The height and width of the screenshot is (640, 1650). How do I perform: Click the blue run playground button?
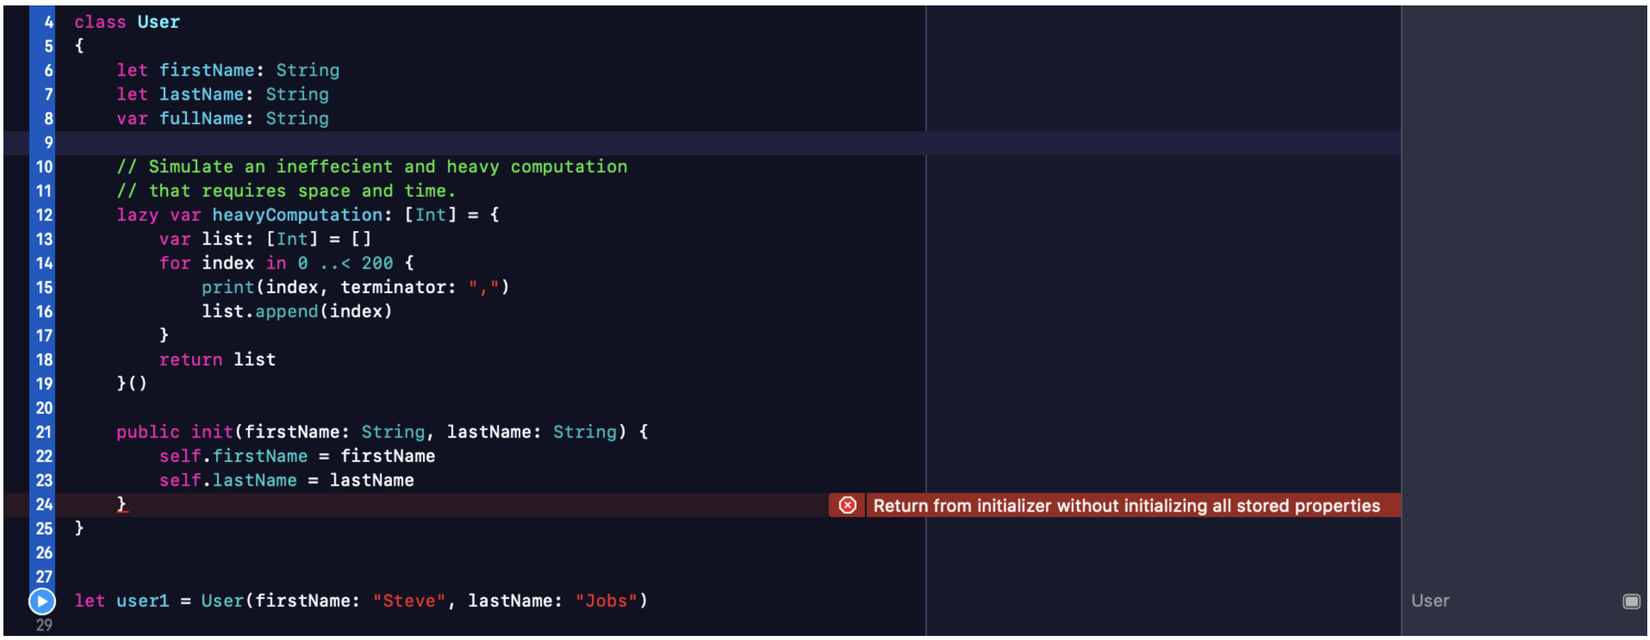point(42,601)
